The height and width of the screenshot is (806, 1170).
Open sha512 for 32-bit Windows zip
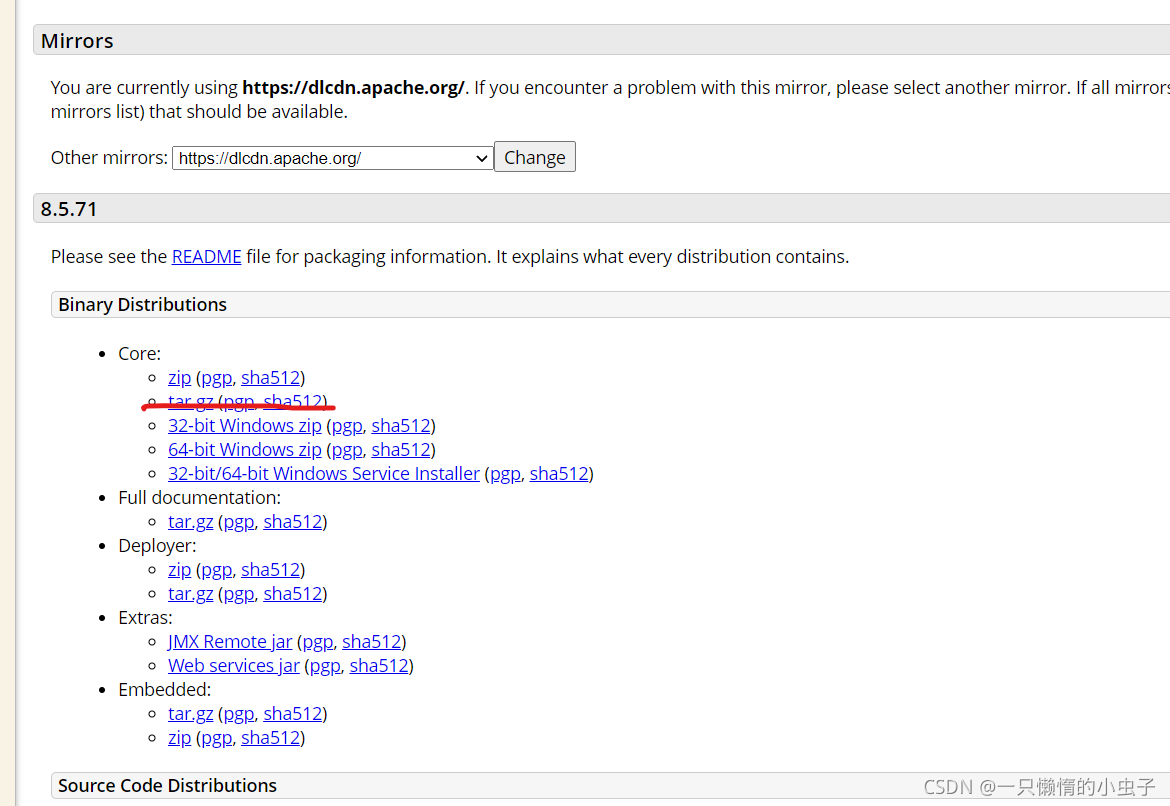point(401,425)
